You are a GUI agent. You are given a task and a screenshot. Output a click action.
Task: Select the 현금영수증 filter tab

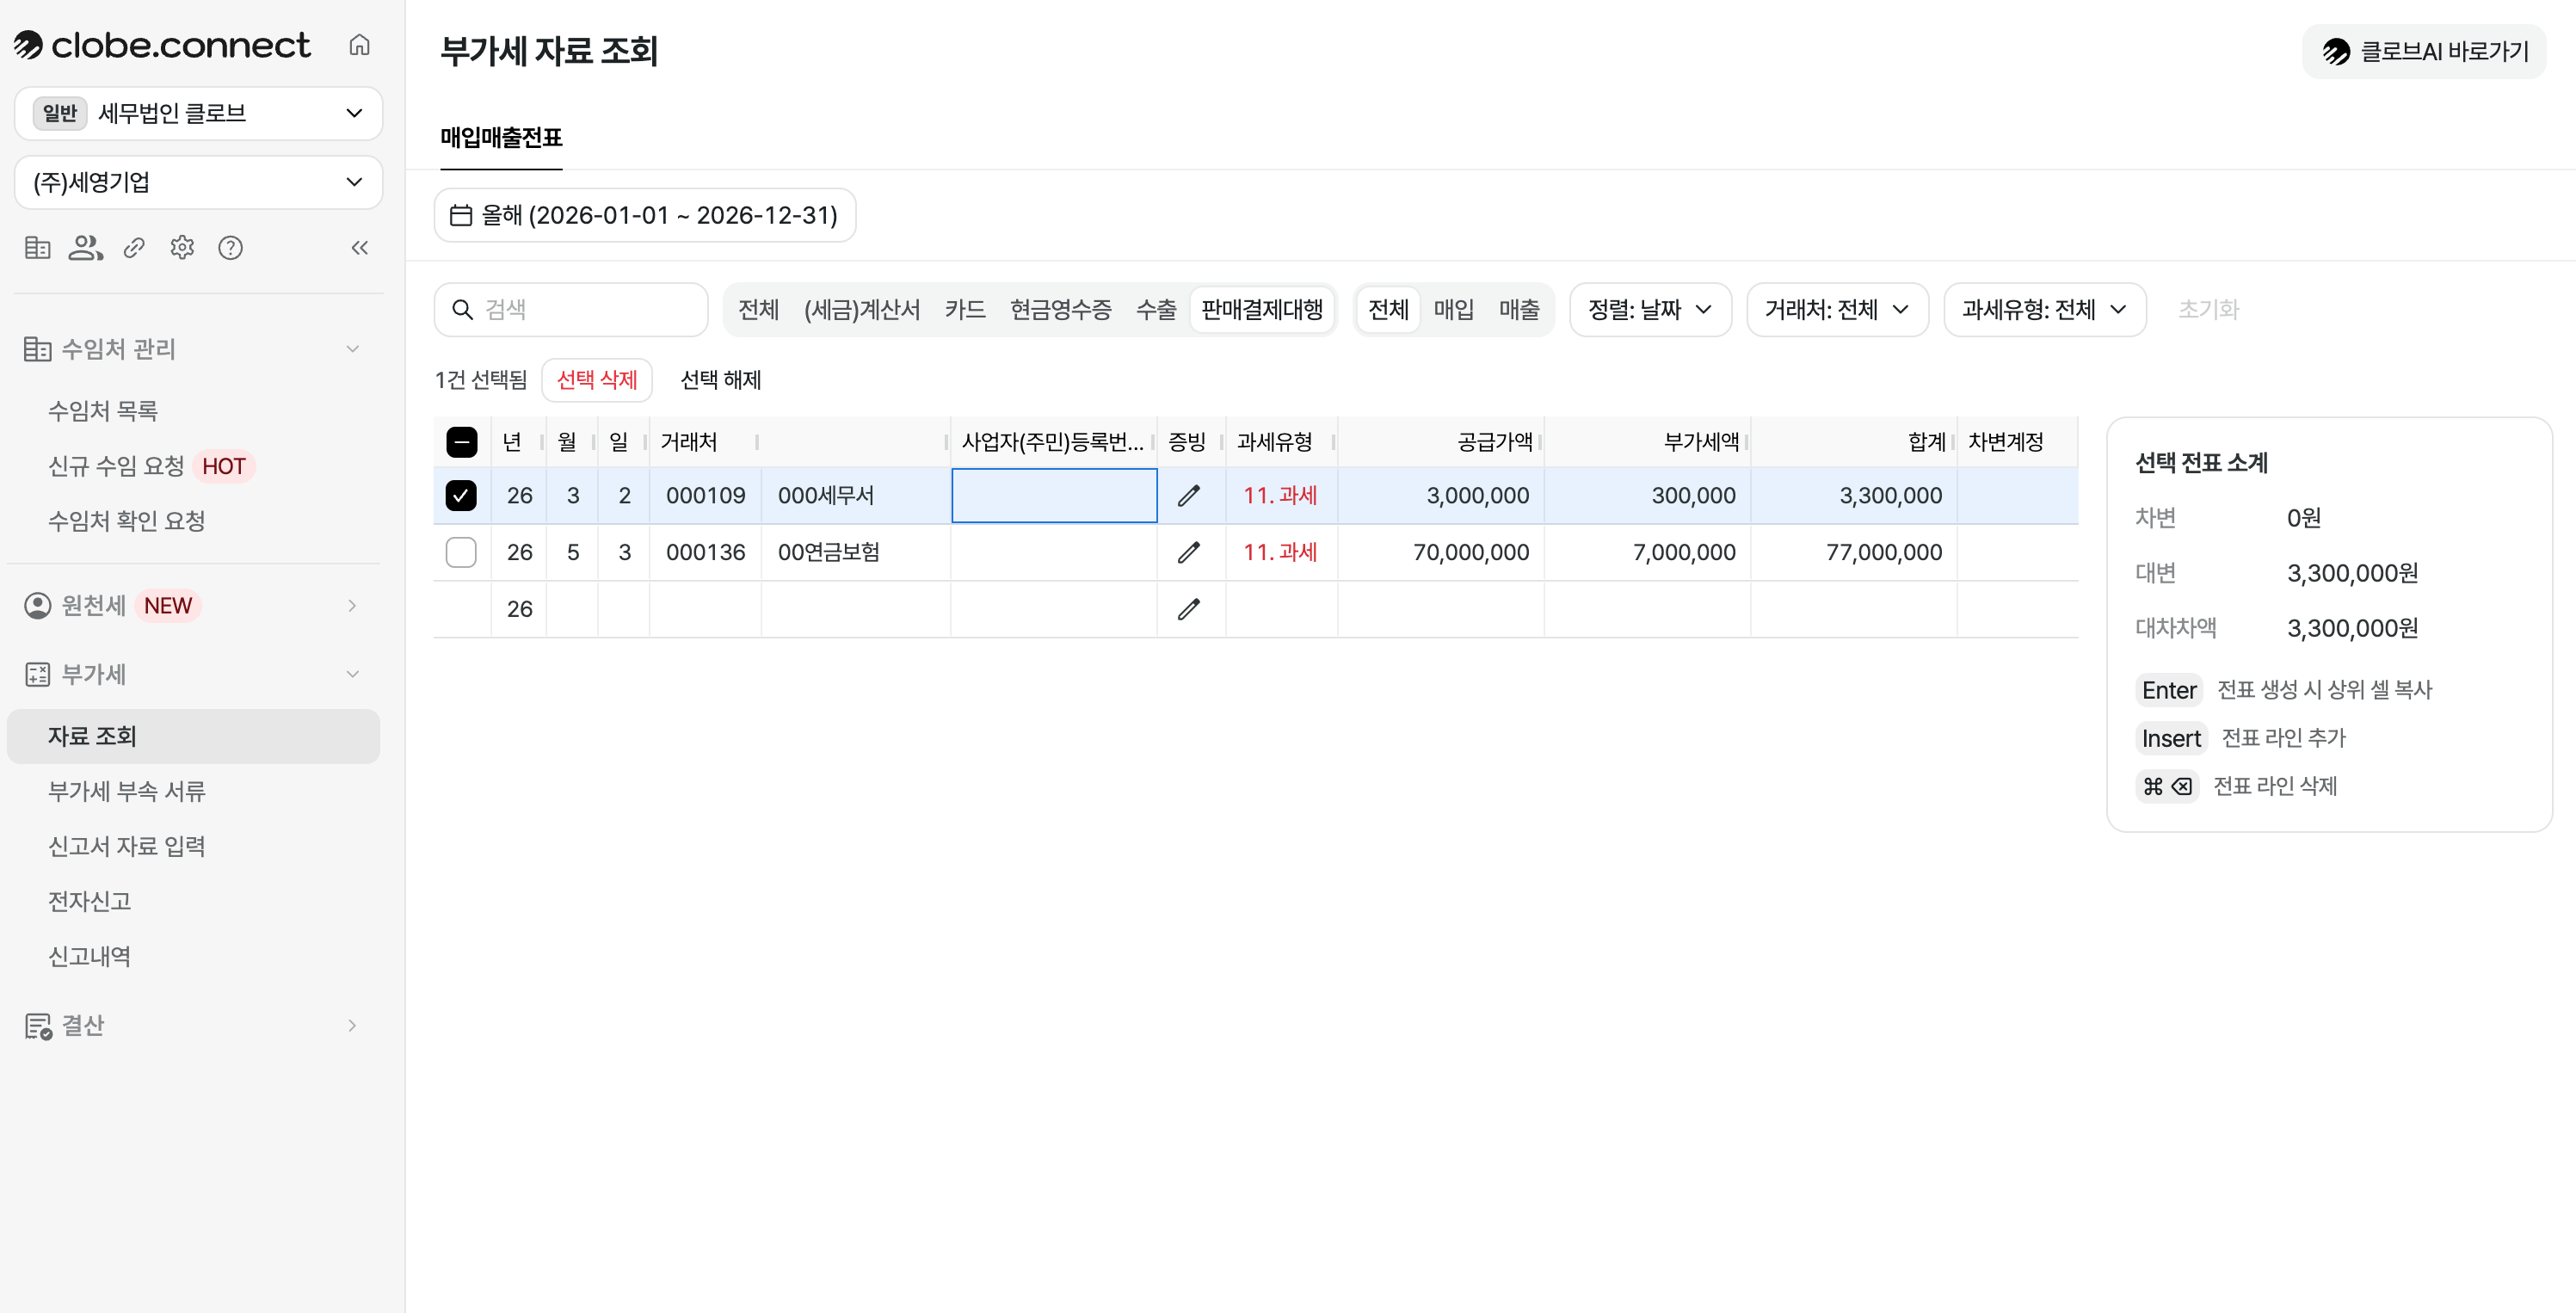click(1061, 310)
